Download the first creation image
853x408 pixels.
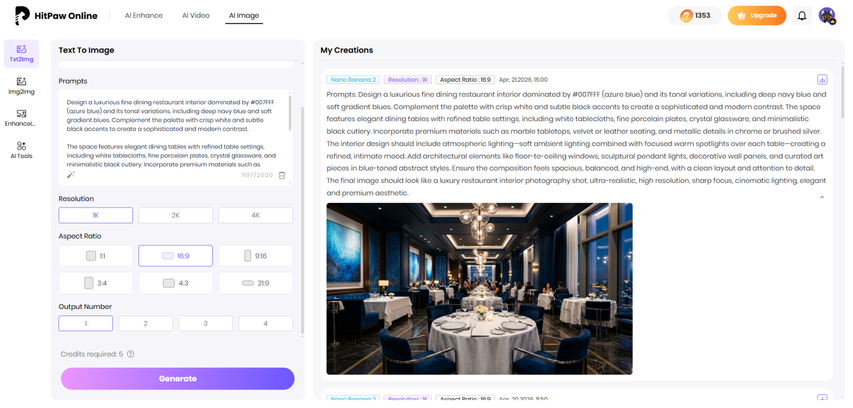(822, 79)
